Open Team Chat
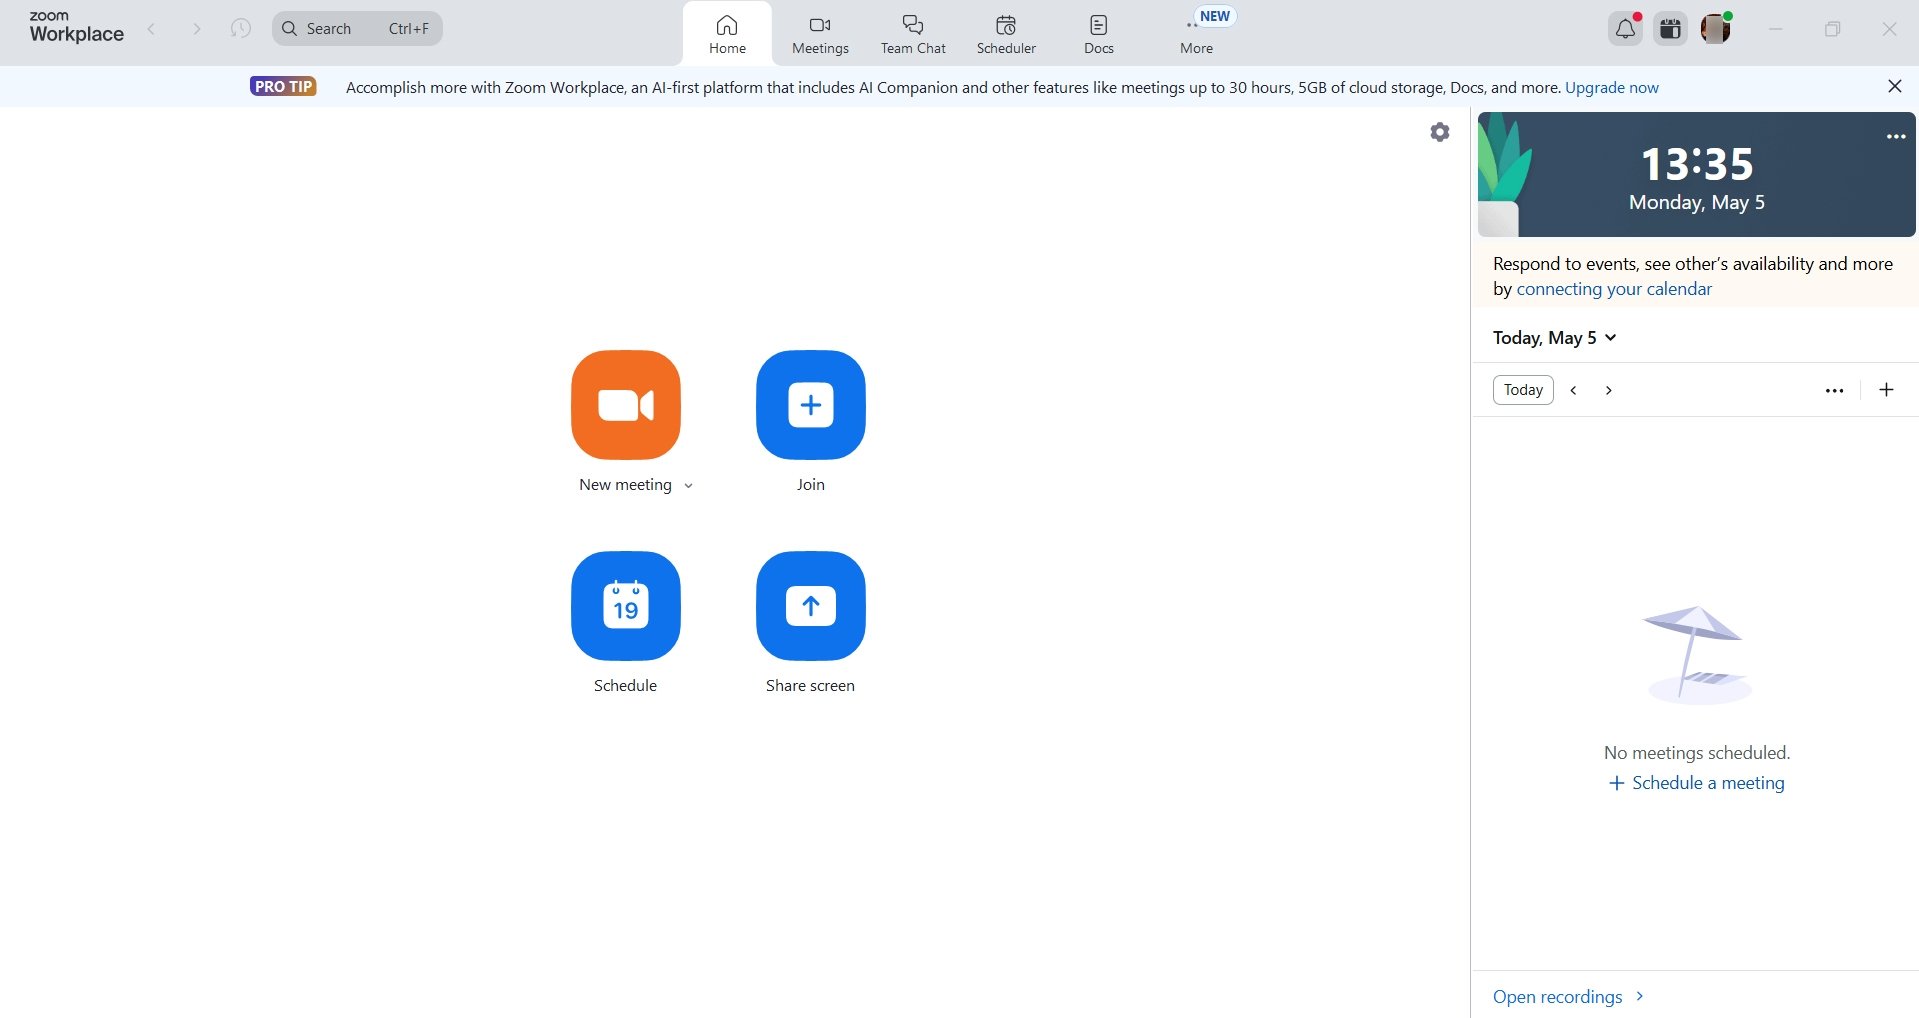The image size is (1919, 1018). tap(911, 33)
